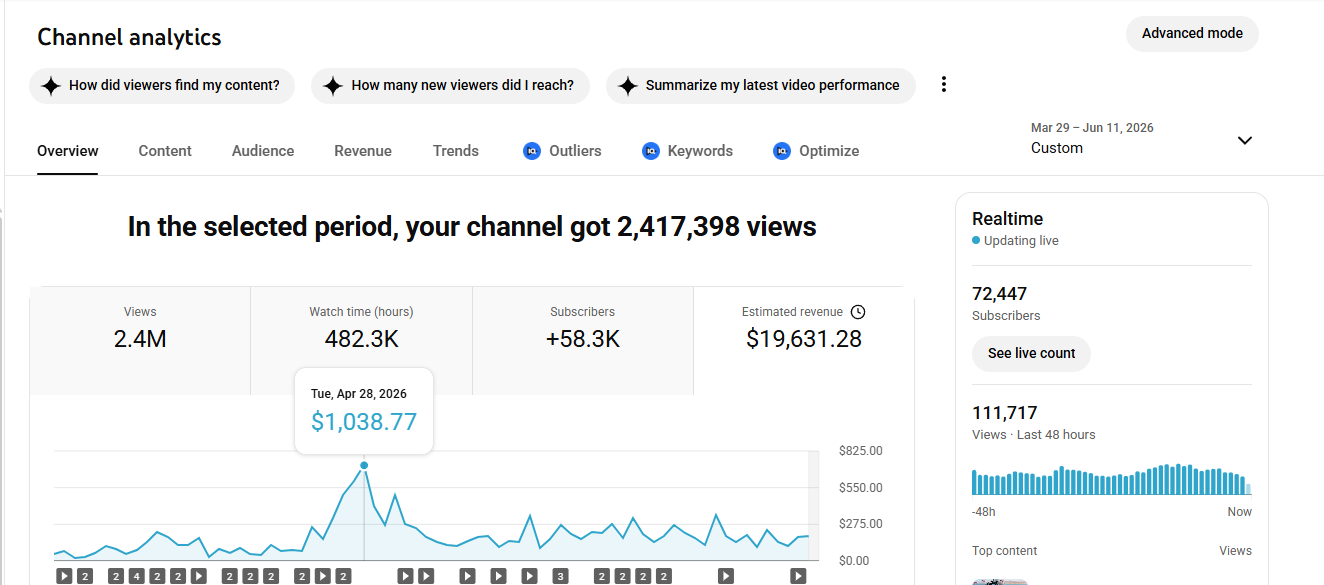Click the '-48h' chart axis label
The width and height of the screenshot is (1324, 585).
point(983,512)
